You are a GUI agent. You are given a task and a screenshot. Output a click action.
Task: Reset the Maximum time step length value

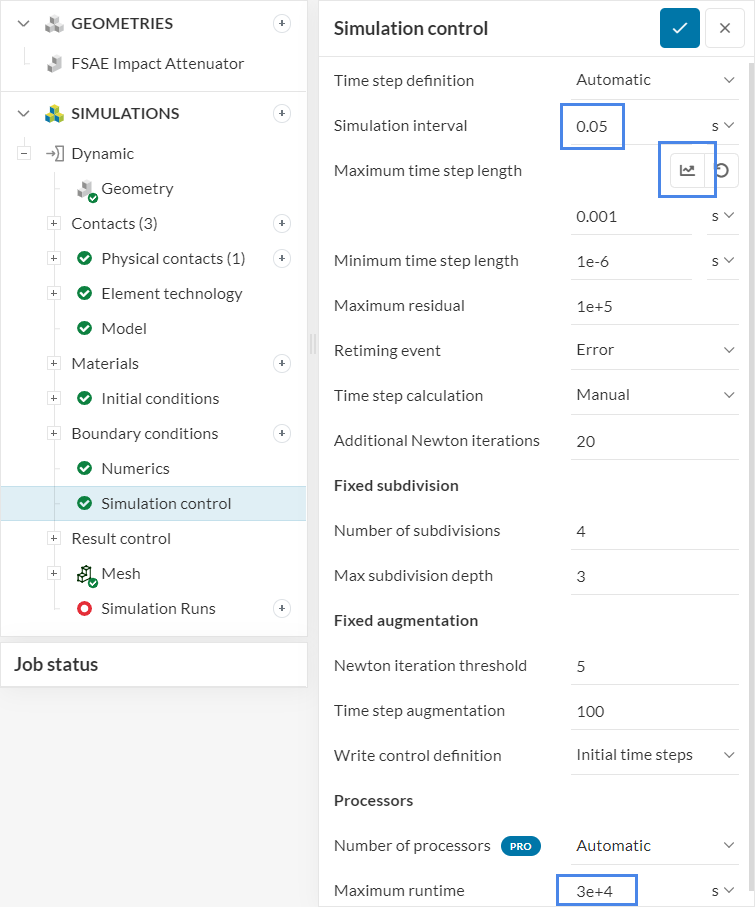click(x=722, y=170)
